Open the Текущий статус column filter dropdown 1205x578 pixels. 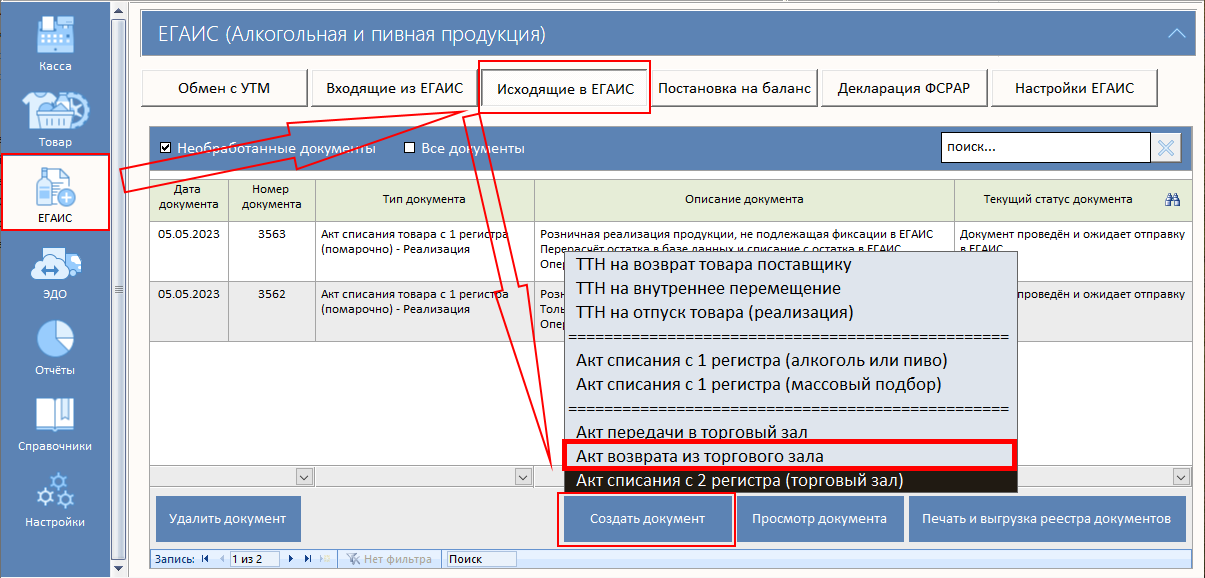point(1182,477)
